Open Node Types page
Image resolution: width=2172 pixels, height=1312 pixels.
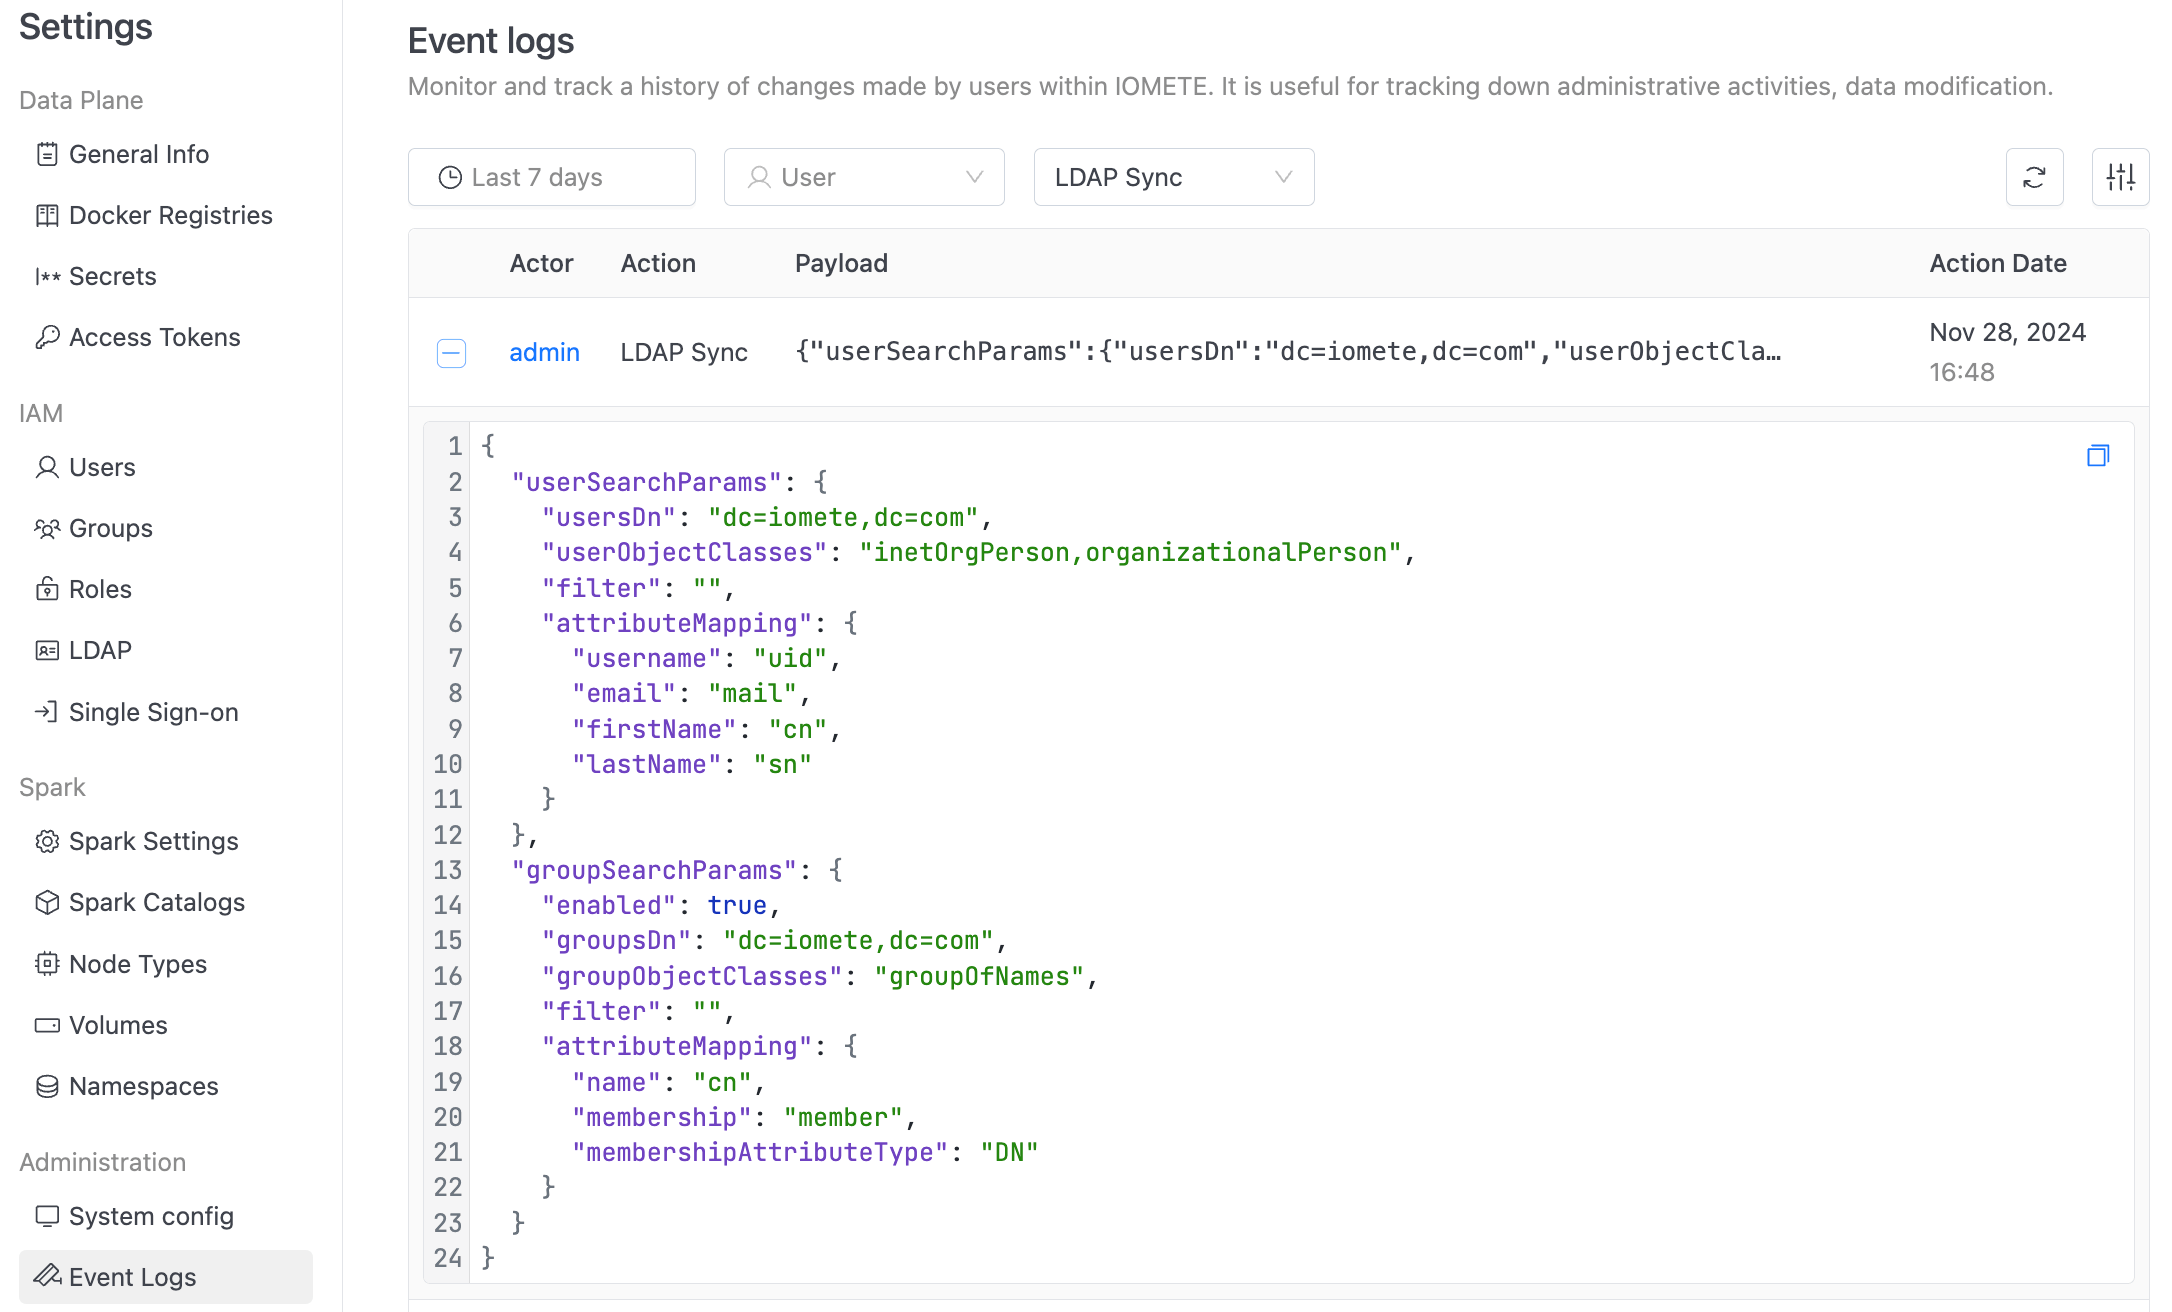137,964
